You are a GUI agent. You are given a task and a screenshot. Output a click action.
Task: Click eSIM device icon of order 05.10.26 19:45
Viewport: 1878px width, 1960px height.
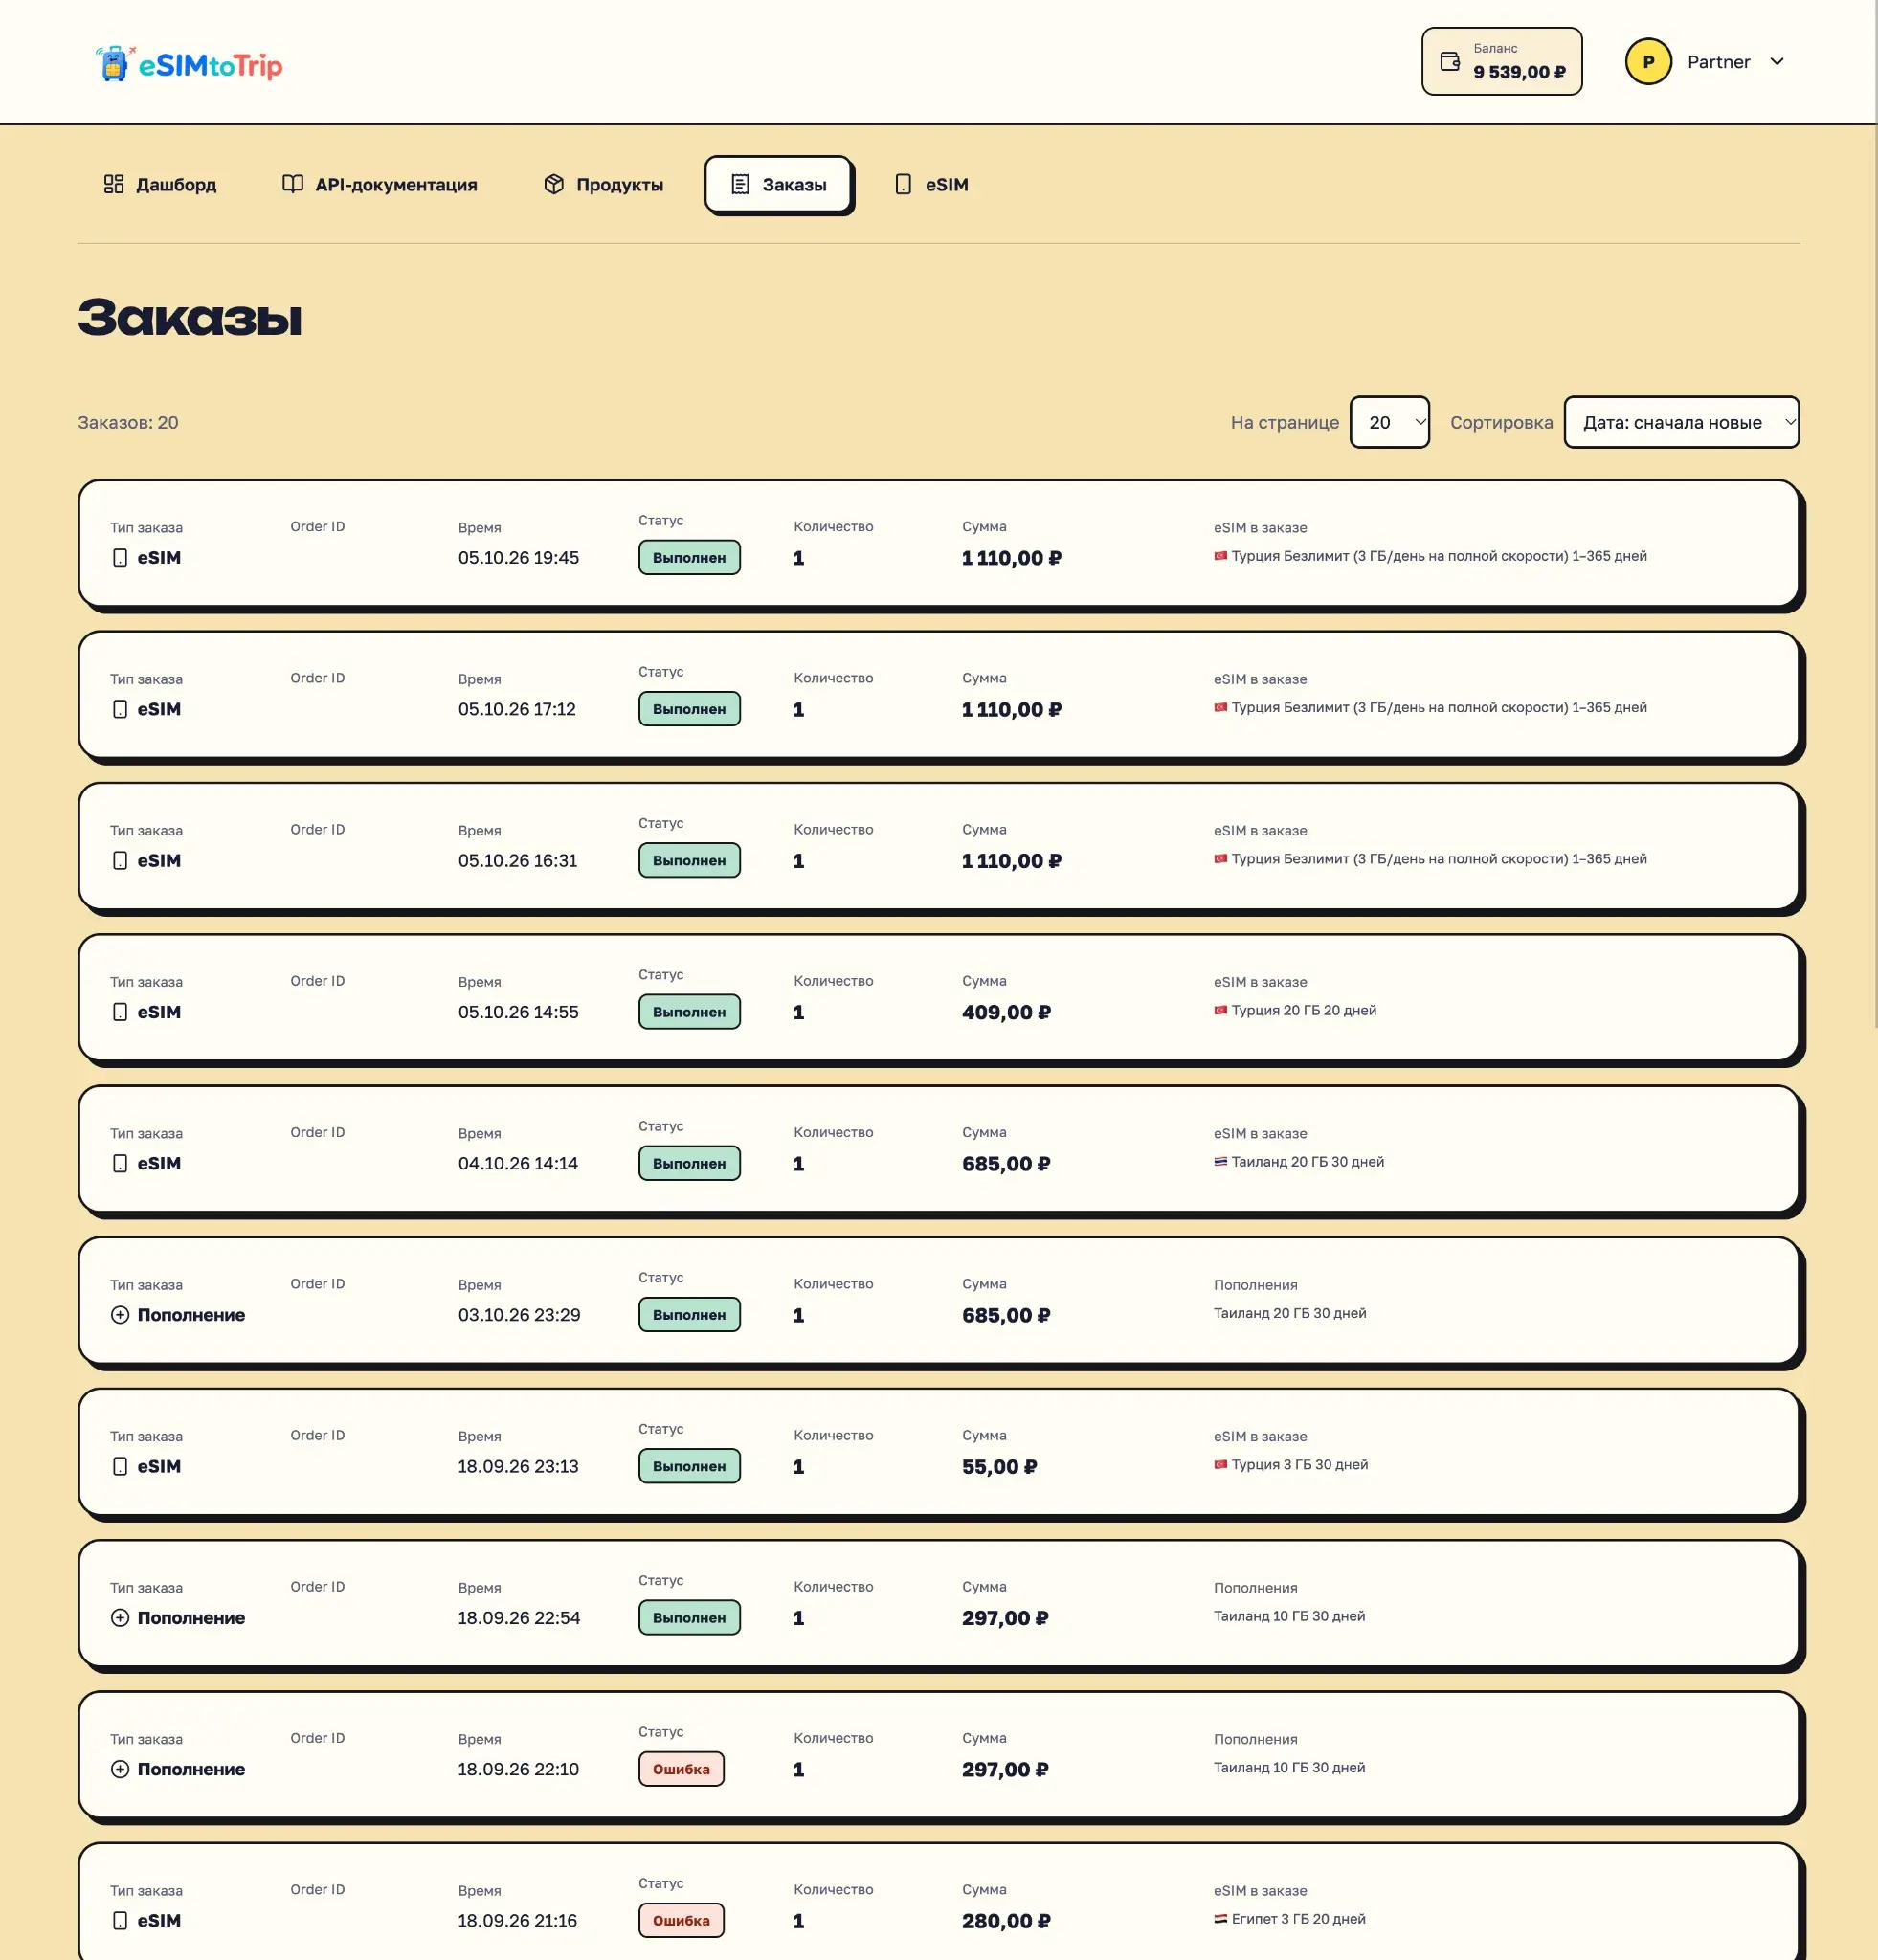click(x=120, y=558)
